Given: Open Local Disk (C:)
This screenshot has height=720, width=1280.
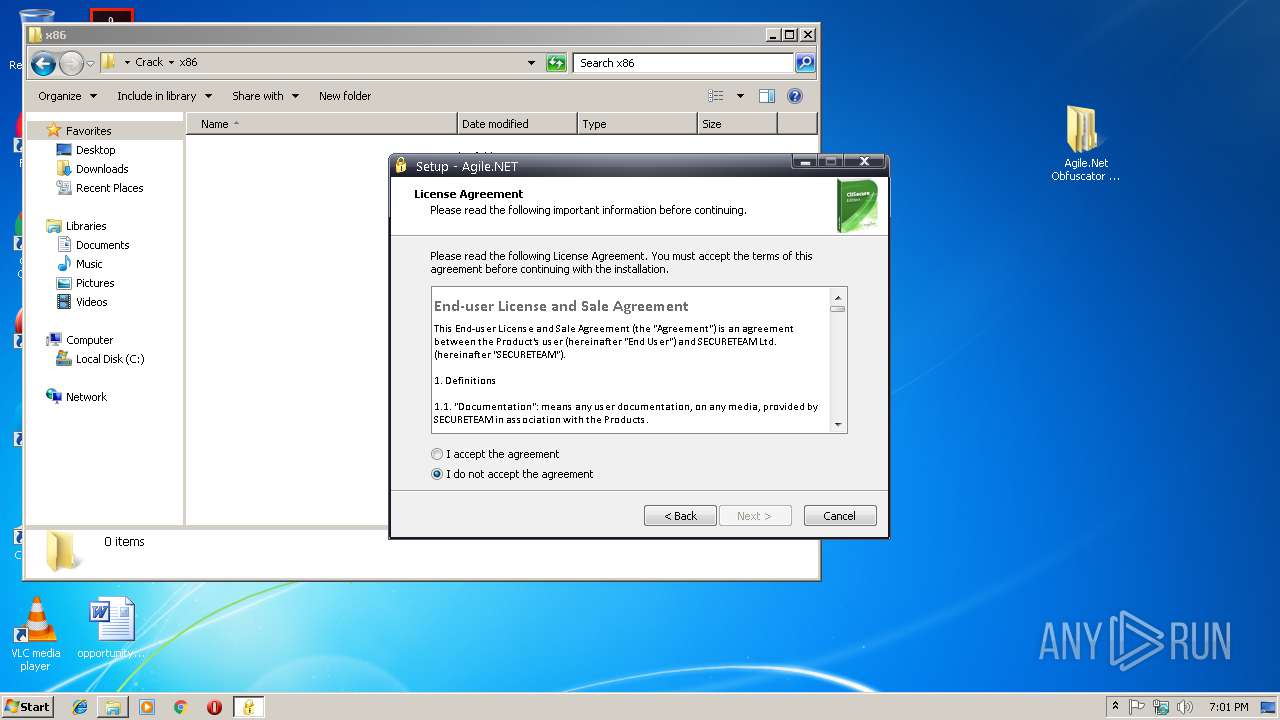Looking at the screenshot, I should (110, 359).
